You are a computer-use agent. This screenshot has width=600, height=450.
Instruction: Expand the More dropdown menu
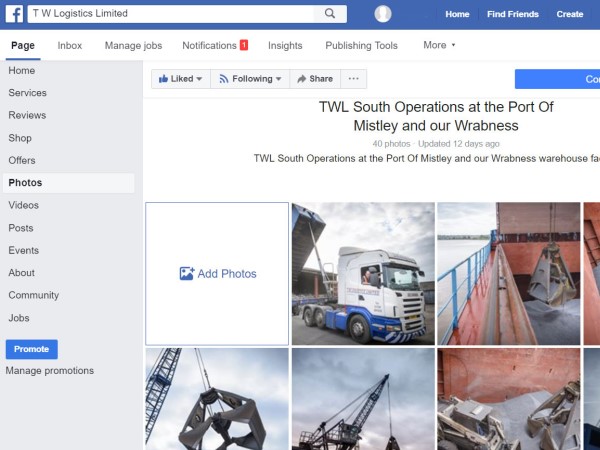[x=439, y=45]
